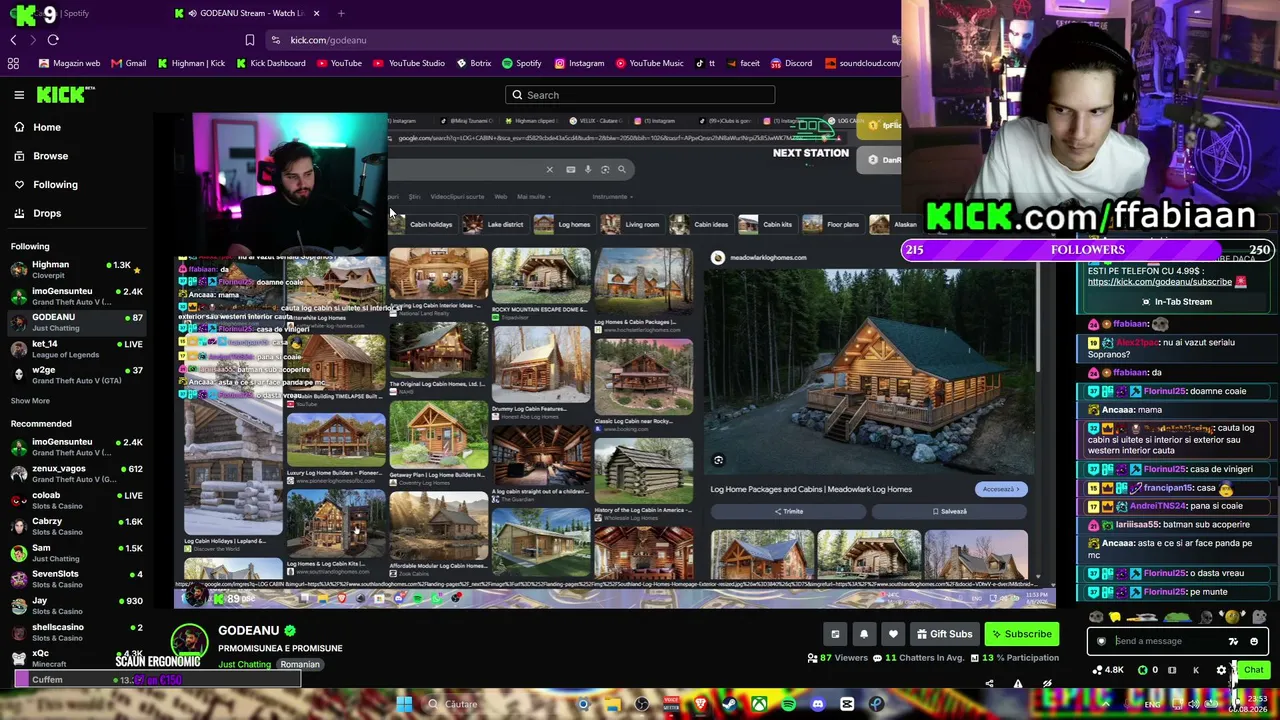Open the chat emote picker
The image size is (1280, 720).
click(x=1254, y=642)
